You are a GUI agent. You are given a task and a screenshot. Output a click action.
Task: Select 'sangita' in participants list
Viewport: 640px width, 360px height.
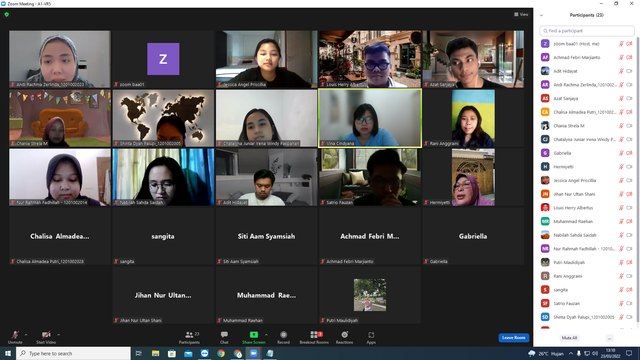[x=587, y=290]
